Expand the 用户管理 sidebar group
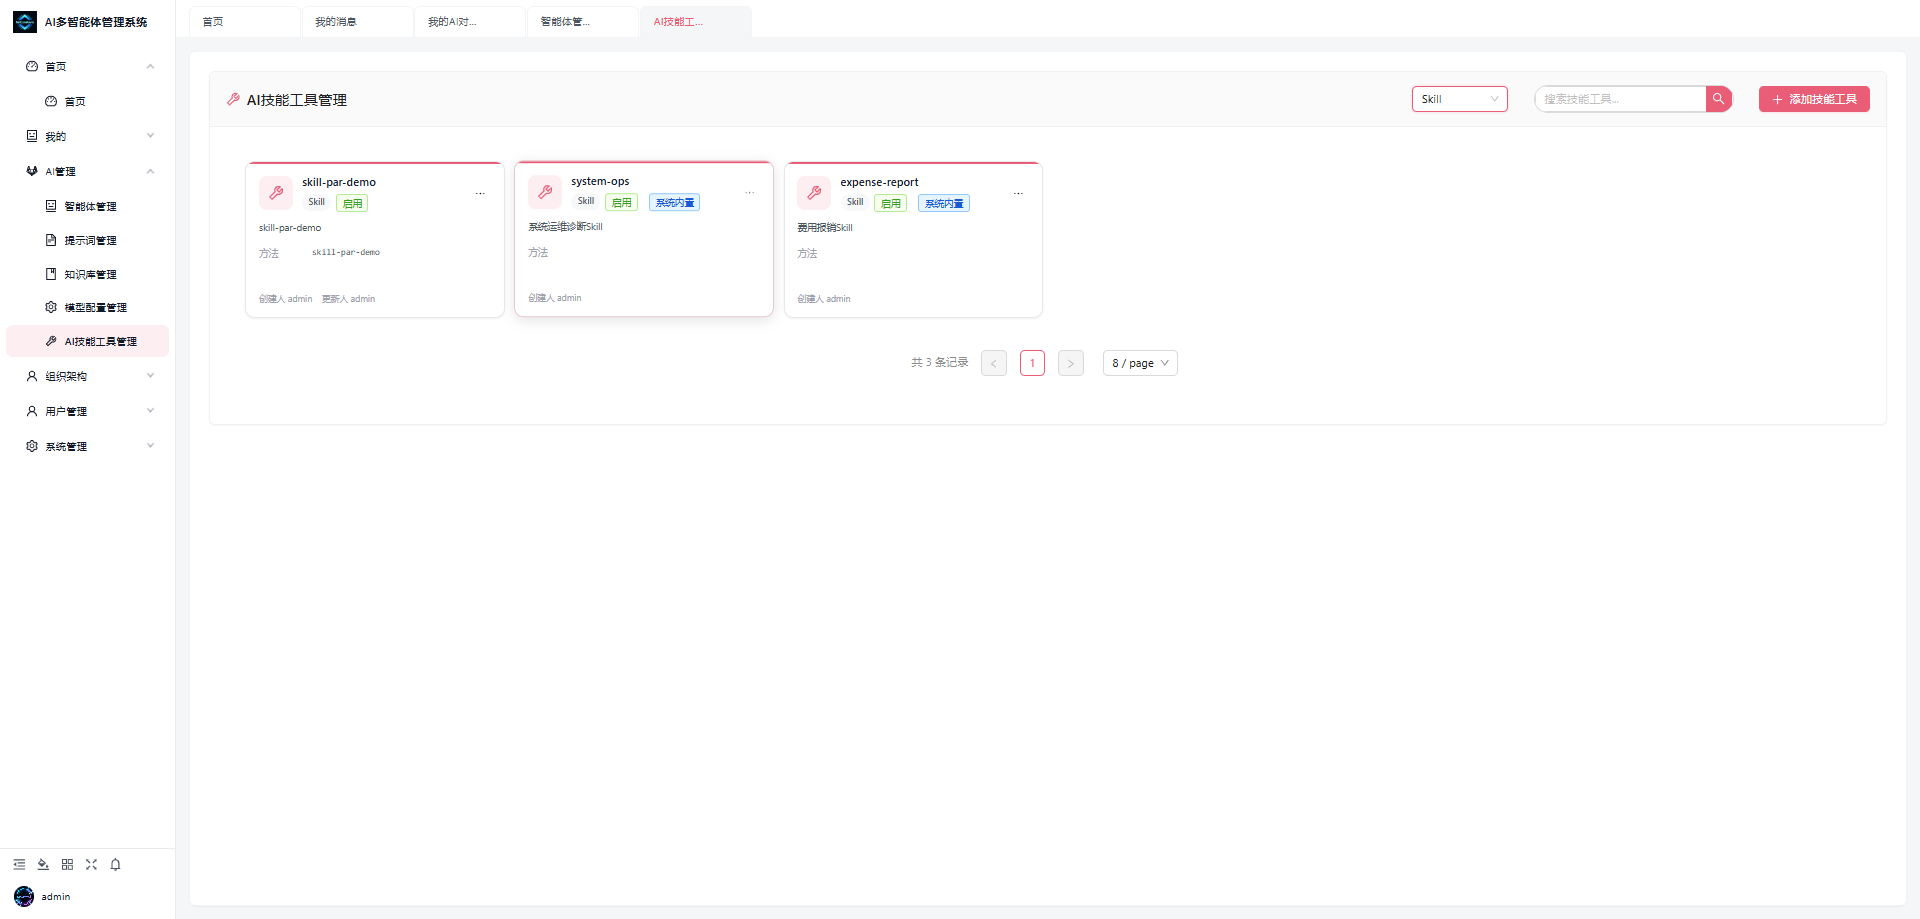Screen dimensions: 1920x919 point(88,411)
